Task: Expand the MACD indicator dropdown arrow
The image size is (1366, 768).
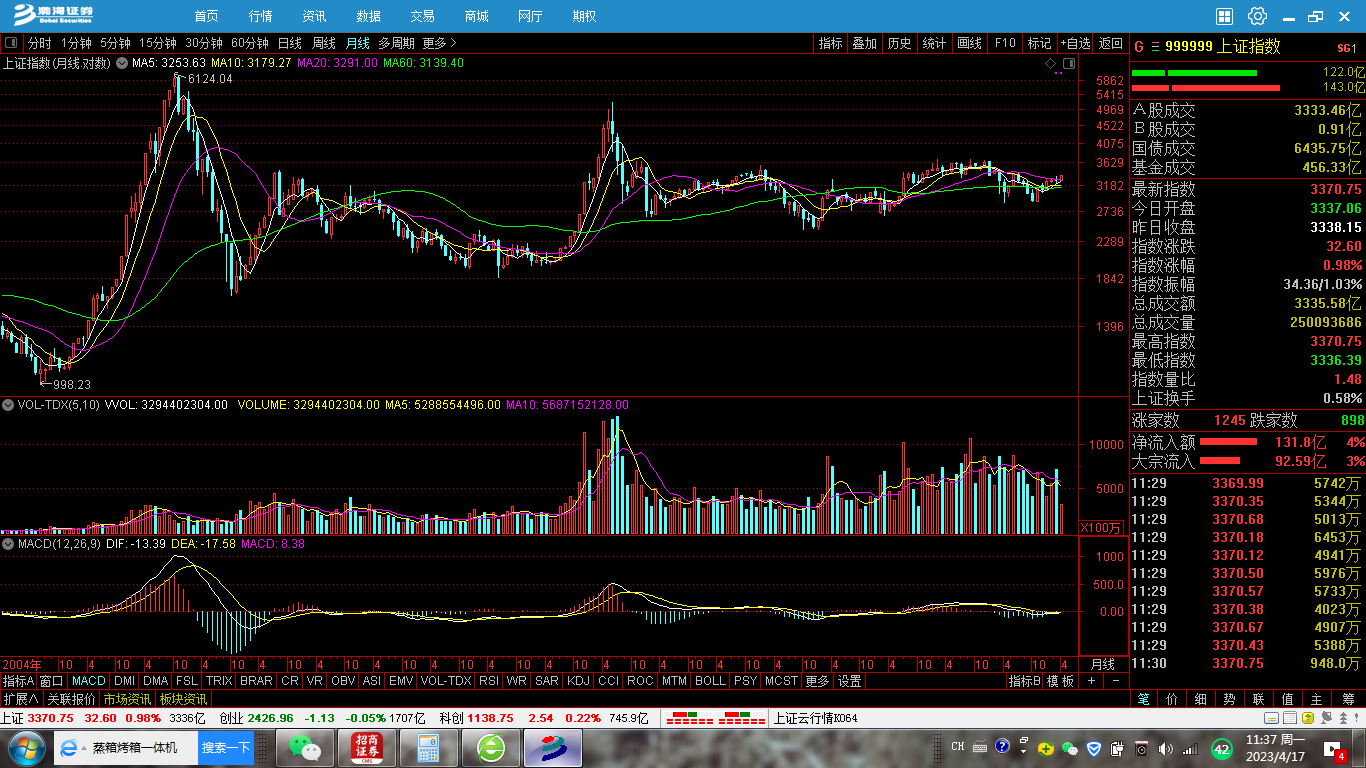Action: click(8, 544)
